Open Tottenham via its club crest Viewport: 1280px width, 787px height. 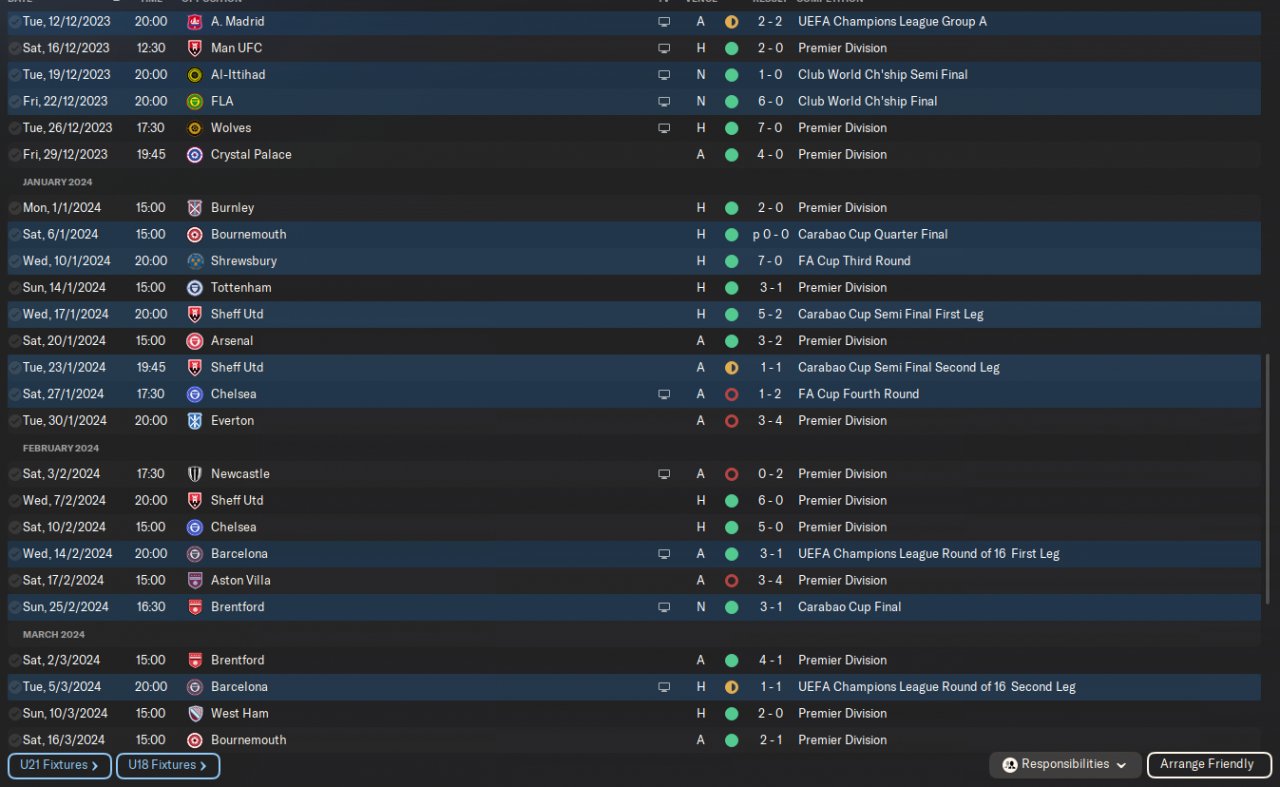(x=194, y=288)
